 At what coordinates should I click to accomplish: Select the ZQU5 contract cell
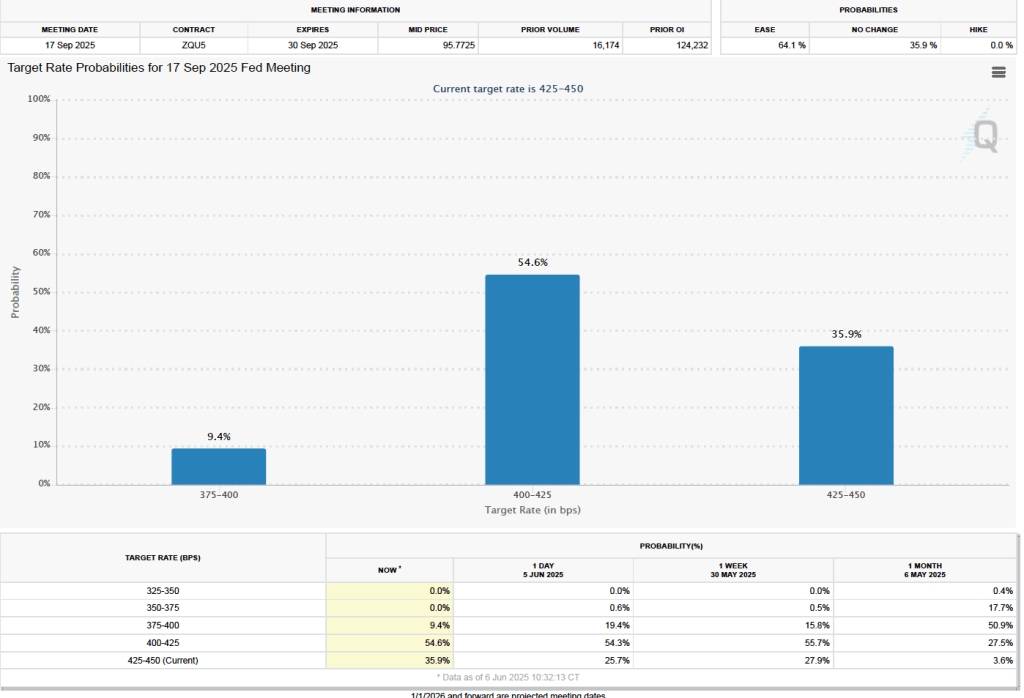tap(193, 45)
